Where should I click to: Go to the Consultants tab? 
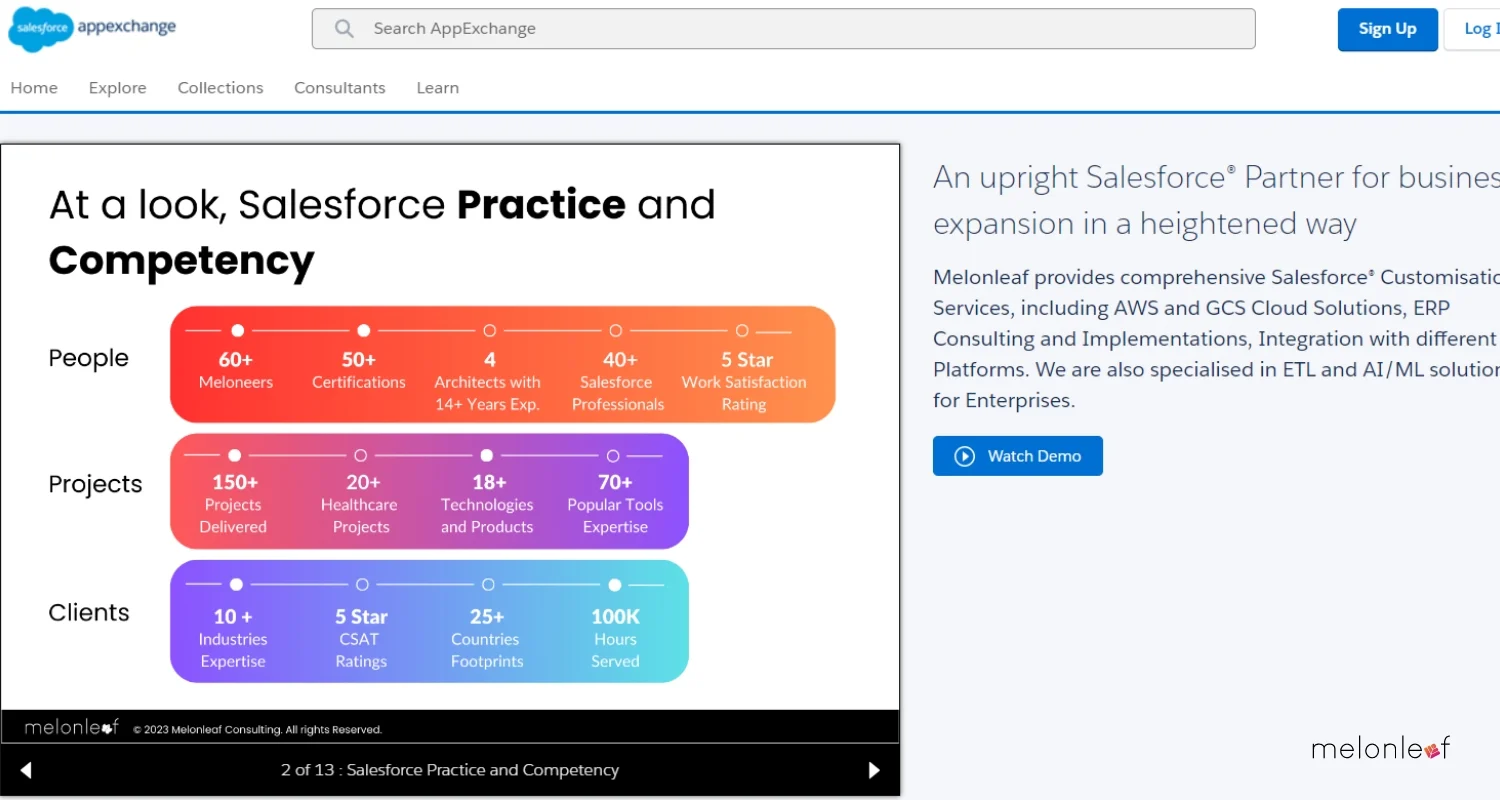point(339,88)
